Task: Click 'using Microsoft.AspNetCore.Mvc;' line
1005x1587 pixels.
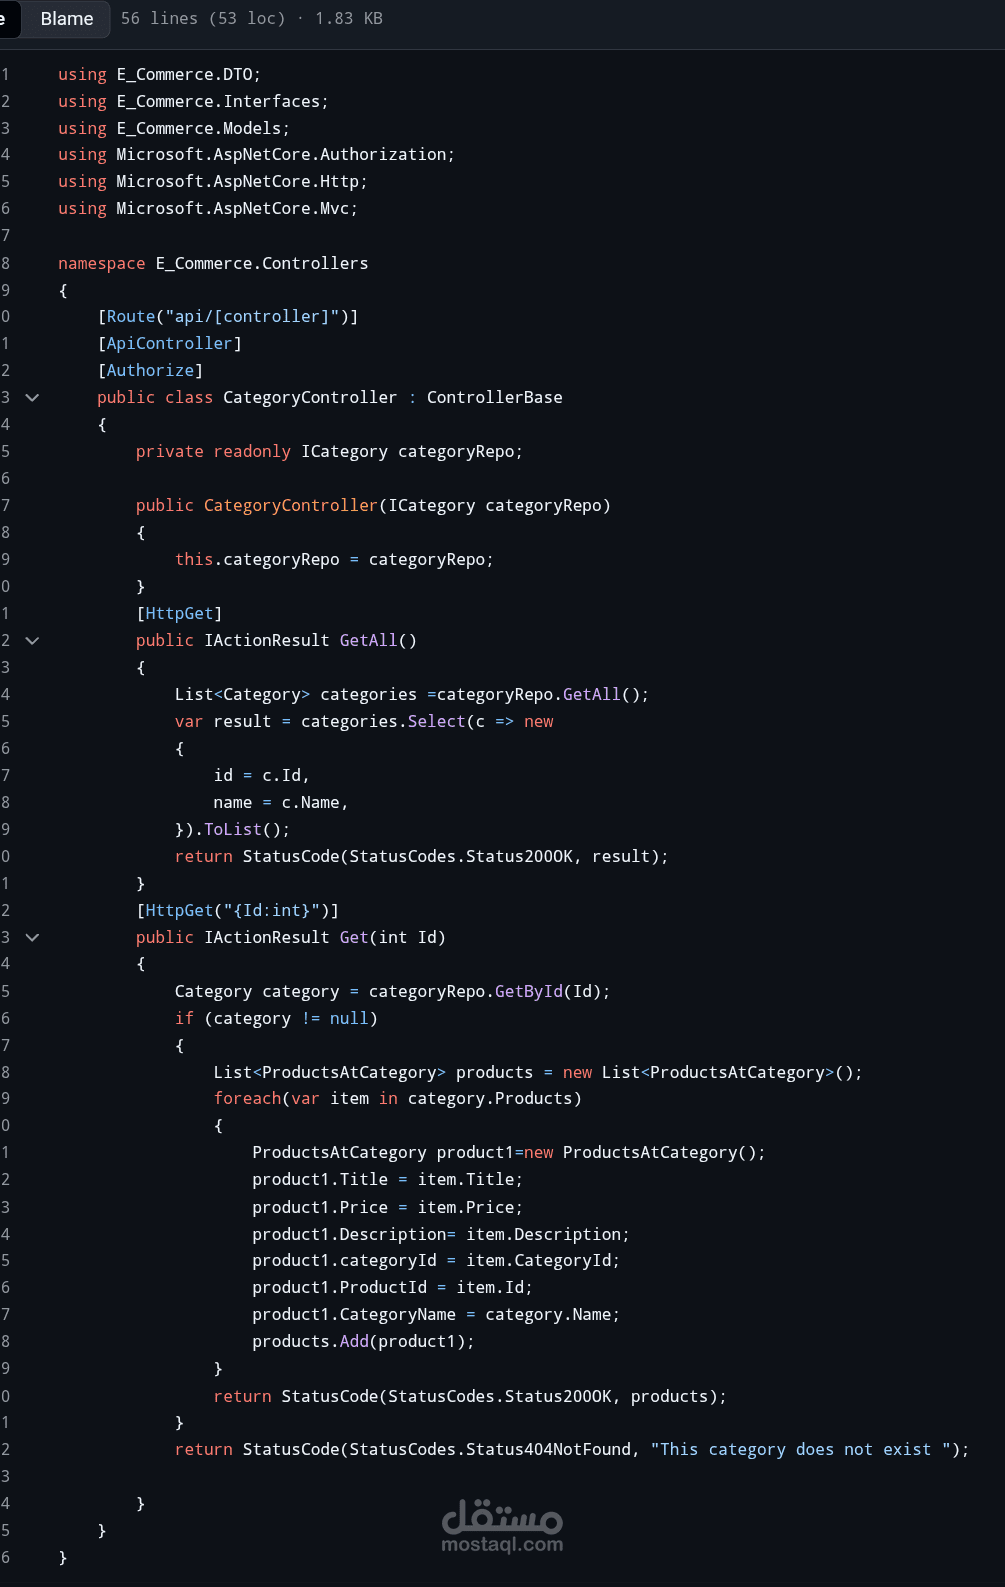Action: click(x=208, y=209)
